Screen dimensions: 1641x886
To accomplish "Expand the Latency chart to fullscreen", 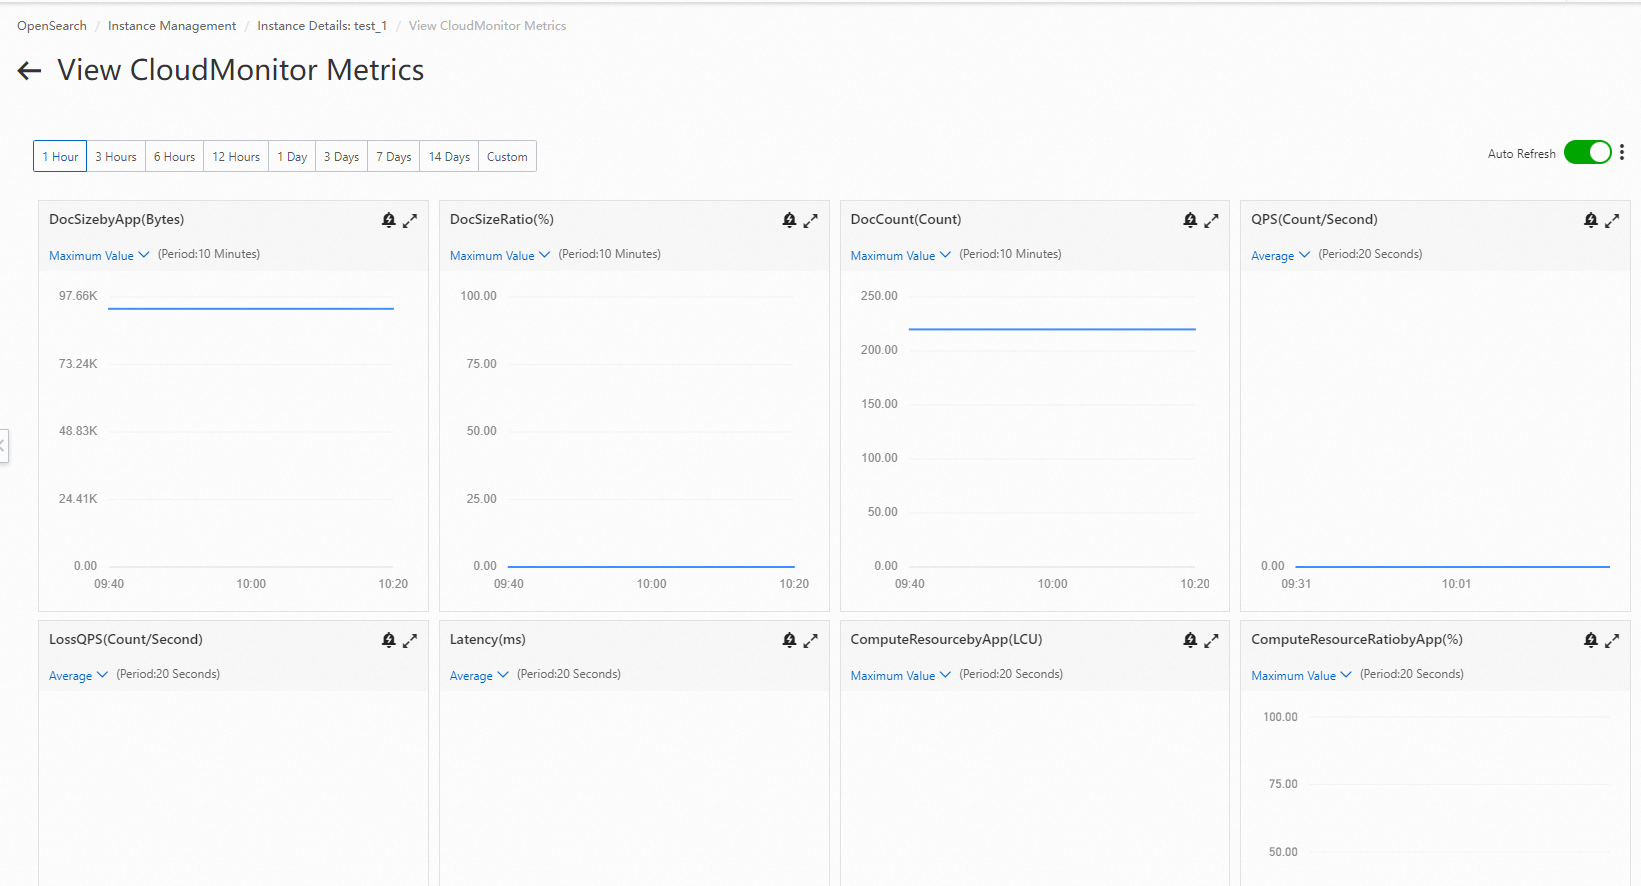I will coord(811,640).
